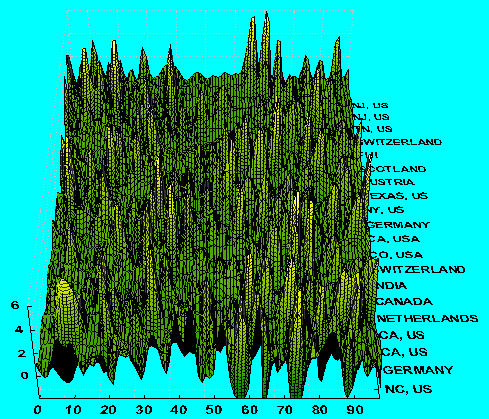Select the CANADA label on the right

[x=404, y=302]
